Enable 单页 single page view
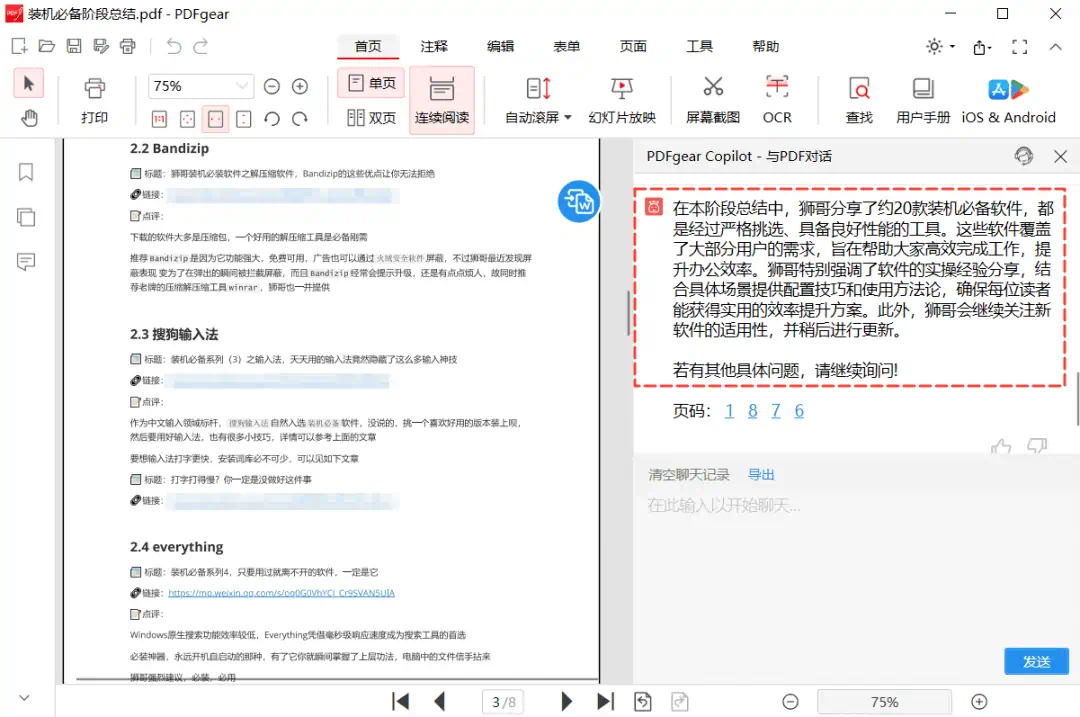Viewport: 1080px width, 717px height. [371, 83]
